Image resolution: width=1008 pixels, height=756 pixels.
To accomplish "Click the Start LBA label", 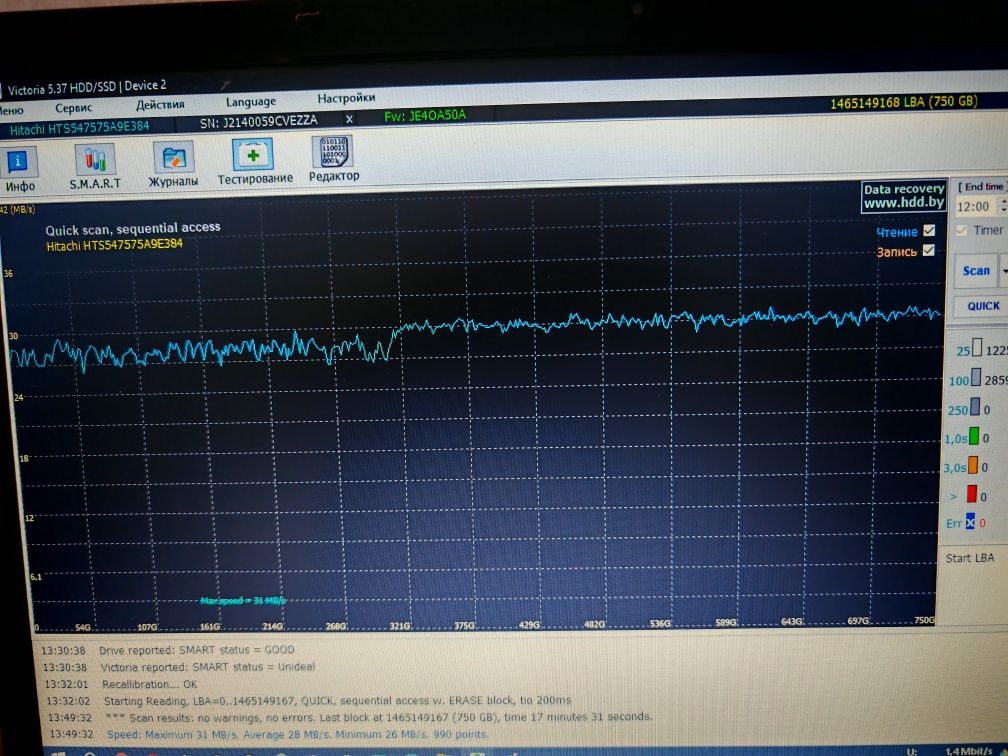I will coord(969,558).
